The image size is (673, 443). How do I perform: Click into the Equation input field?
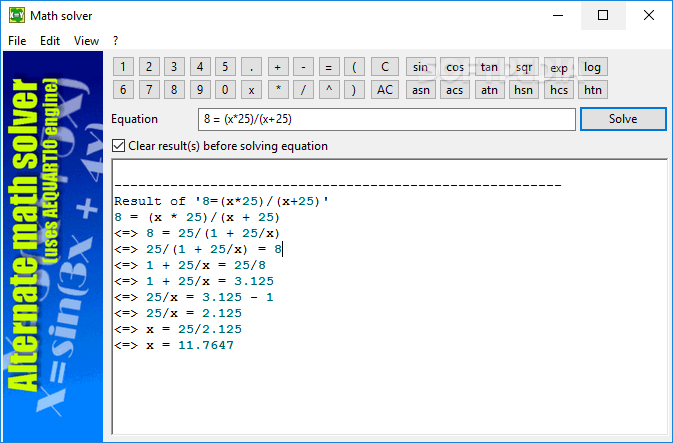click(387, 119)
